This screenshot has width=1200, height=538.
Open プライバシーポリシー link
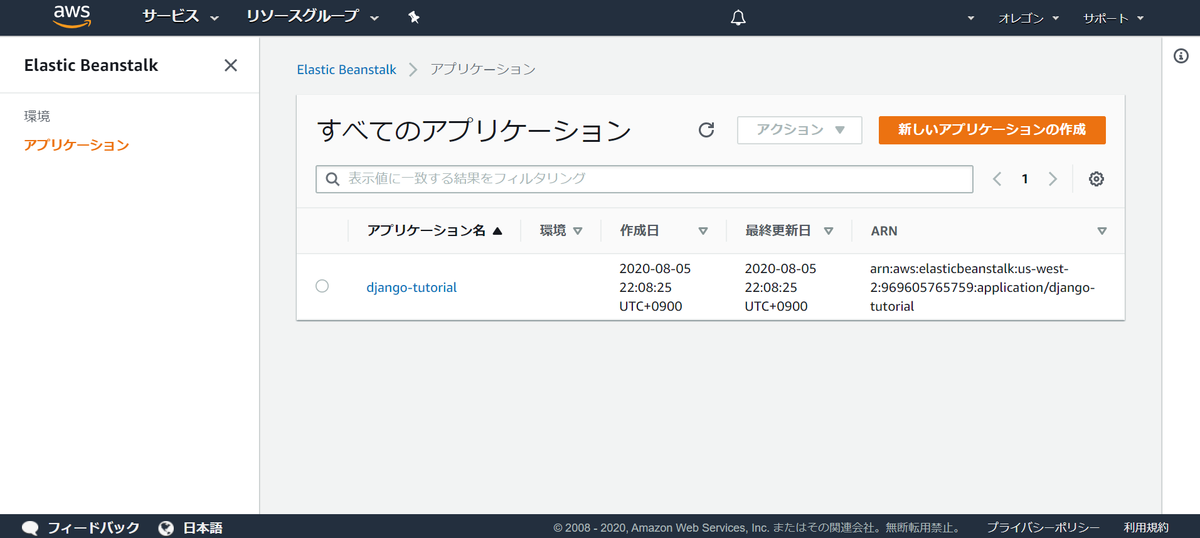tap(1043, 527)
